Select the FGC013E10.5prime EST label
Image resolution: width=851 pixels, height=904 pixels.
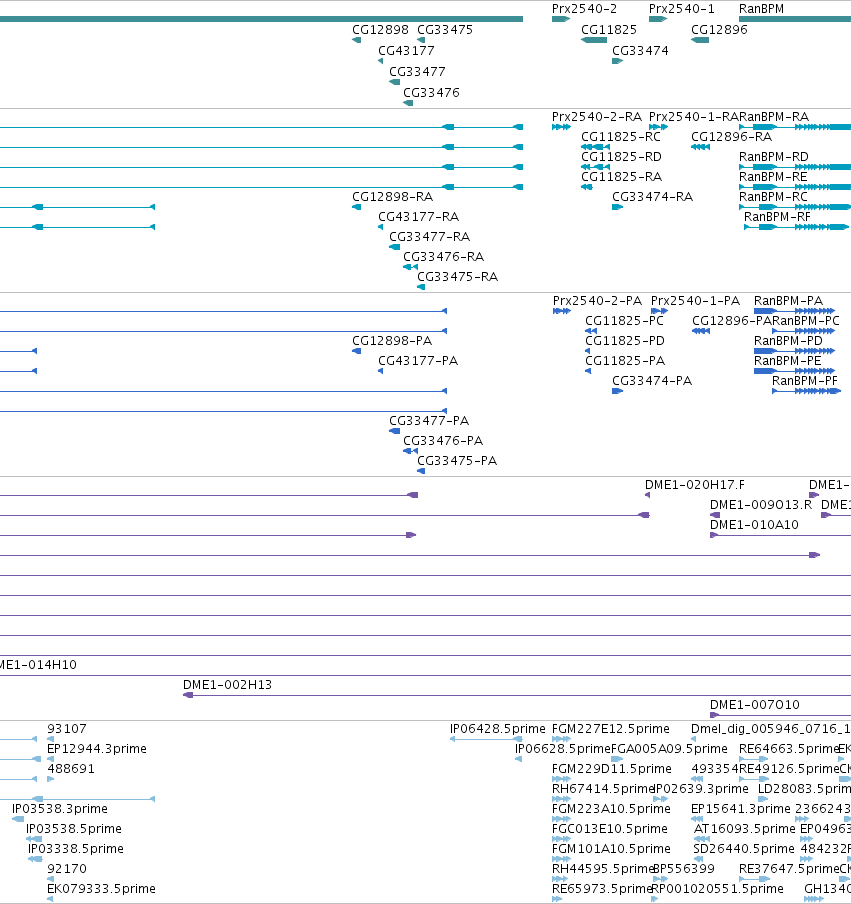pyautogui.click(x=609, y=828)
